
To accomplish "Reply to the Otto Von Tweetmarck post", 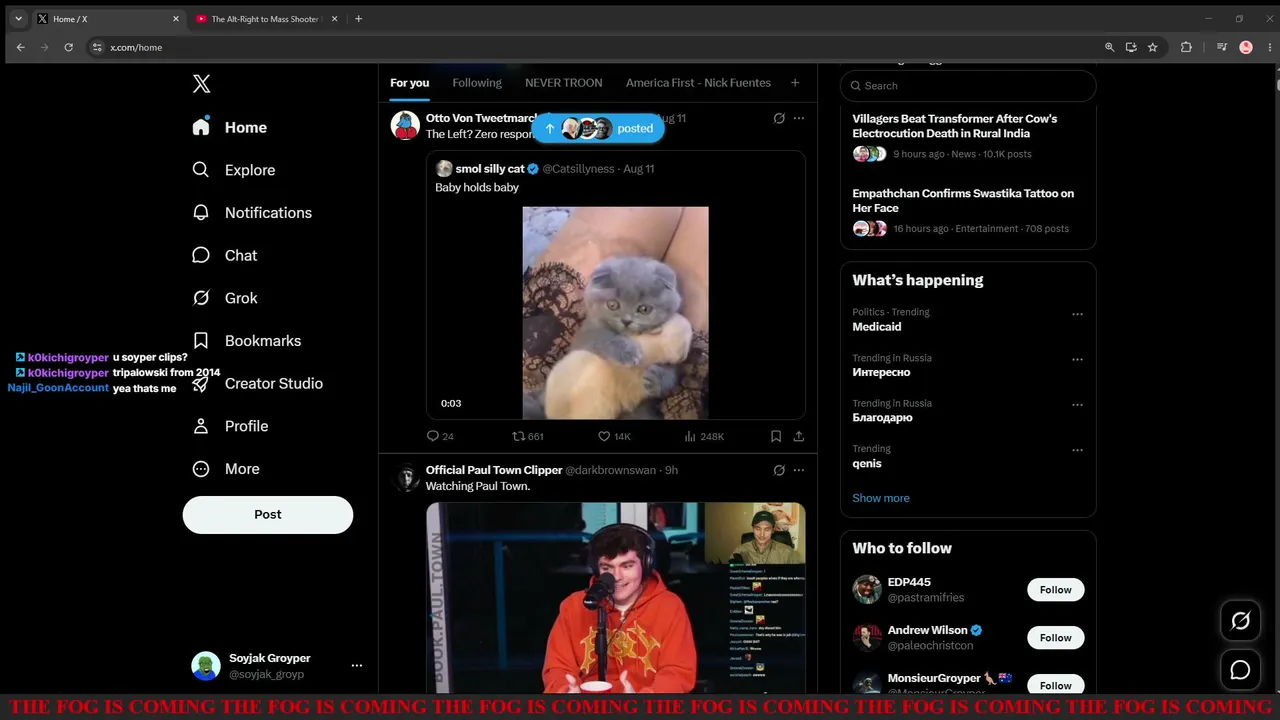I will [440, 436].
